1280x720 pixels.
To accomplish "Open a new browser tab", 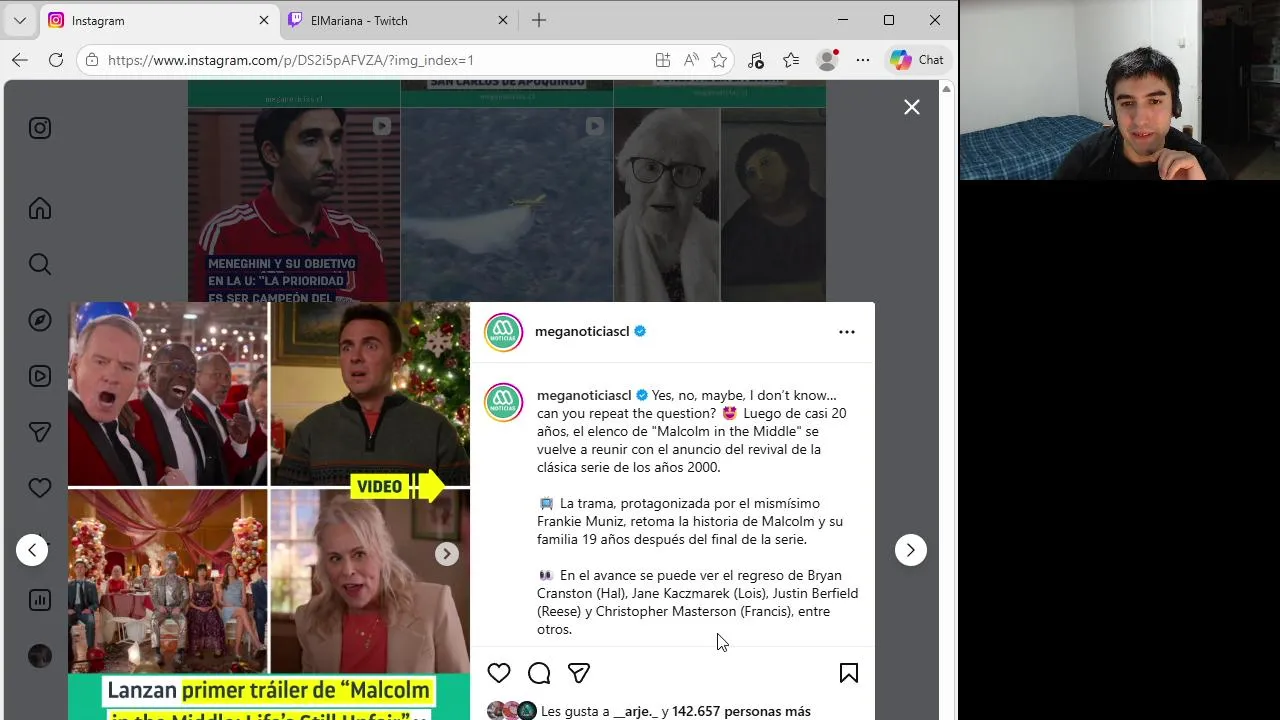I will point(539,20).
